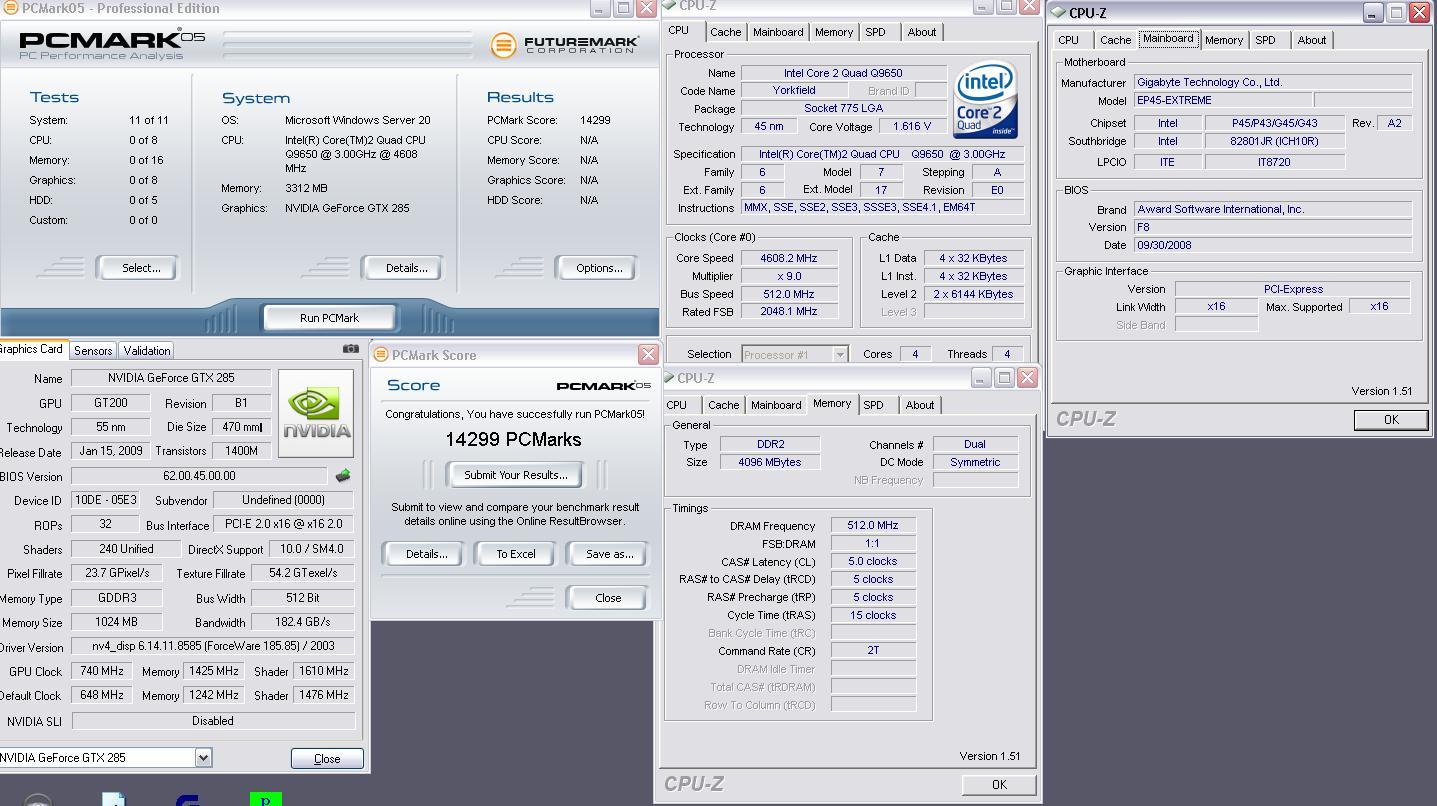The height and width of the screenshot is (806, 1437).
Task: Click OK in the CPU-Z Mainboard window
Action: click(1391, 420)
